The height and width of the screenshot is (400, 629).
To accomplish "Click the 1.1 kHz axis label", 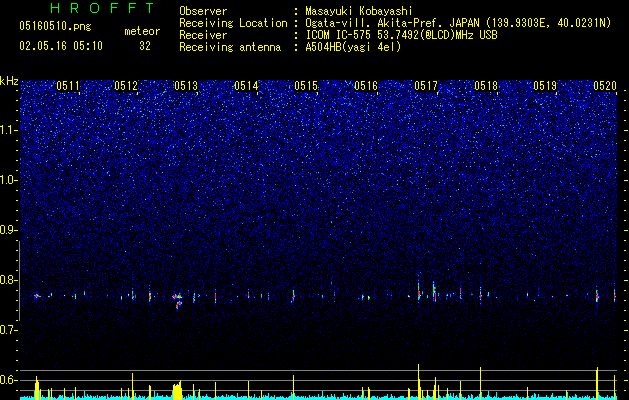I will point(9,130).
